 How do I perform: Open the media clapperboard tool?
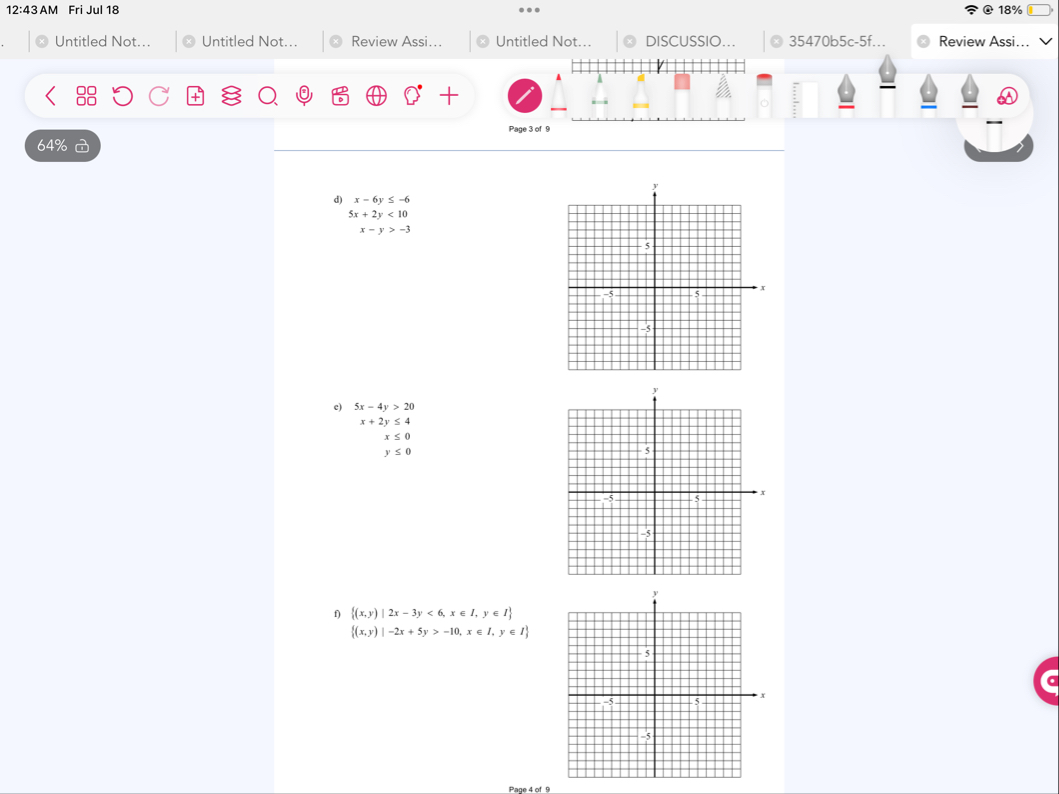pos(340,96)
